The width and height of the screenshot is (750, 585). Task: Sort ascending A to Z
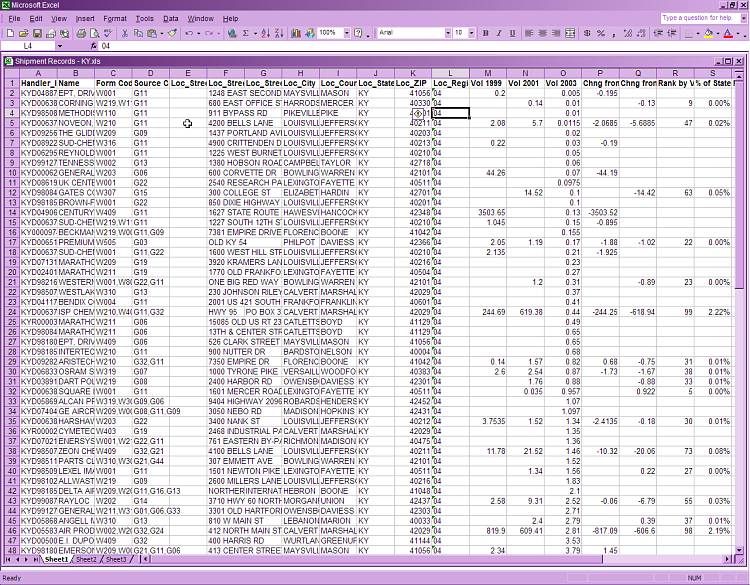266,33
